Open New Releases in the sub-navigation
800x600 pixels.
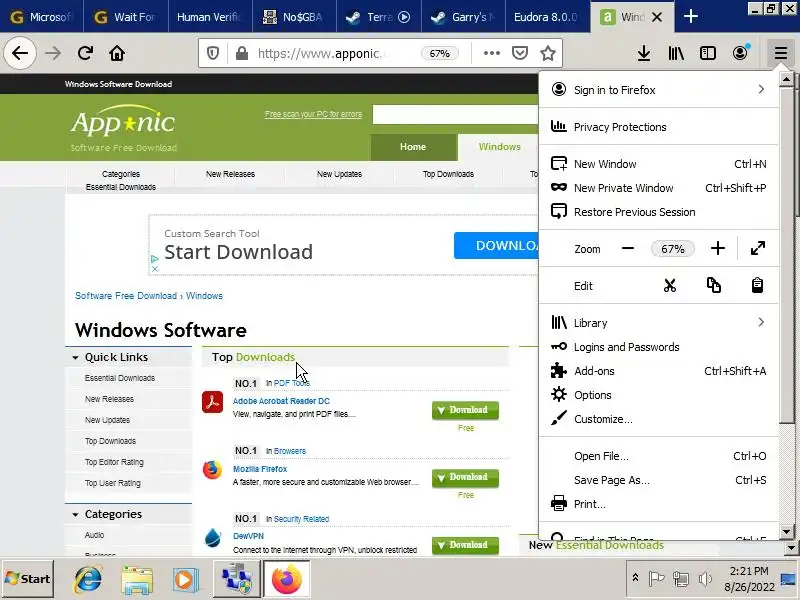click(230, 174)
